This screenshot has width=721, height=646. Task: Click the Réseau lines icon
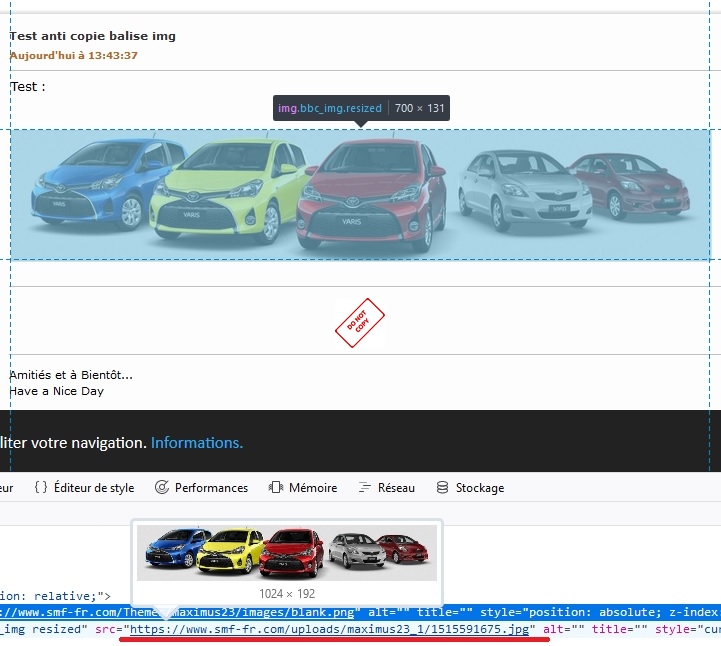tap(365, 487)
